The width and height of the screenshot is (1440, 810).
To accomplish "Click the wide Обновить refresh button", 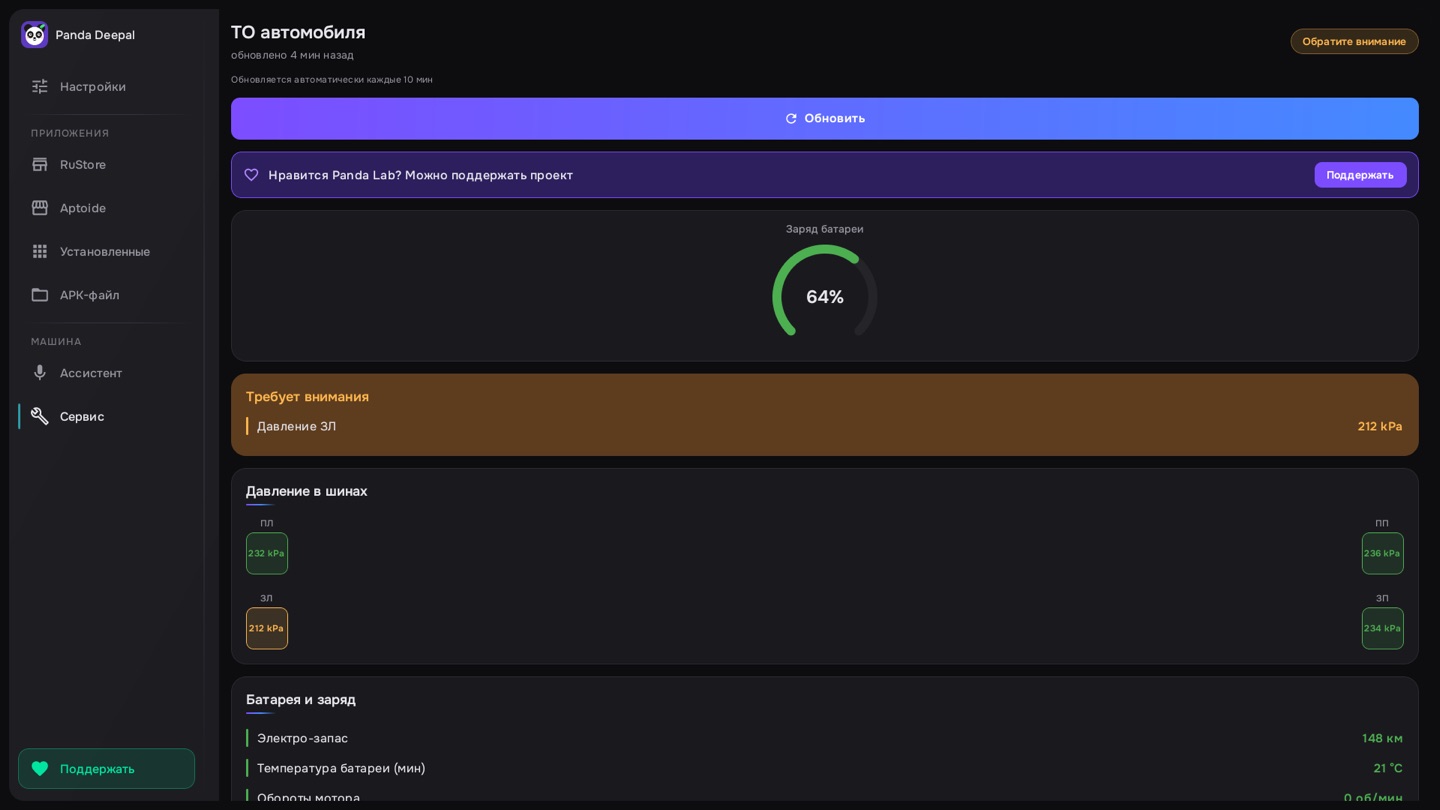I will pyautogui.click(x=824, y=118).
